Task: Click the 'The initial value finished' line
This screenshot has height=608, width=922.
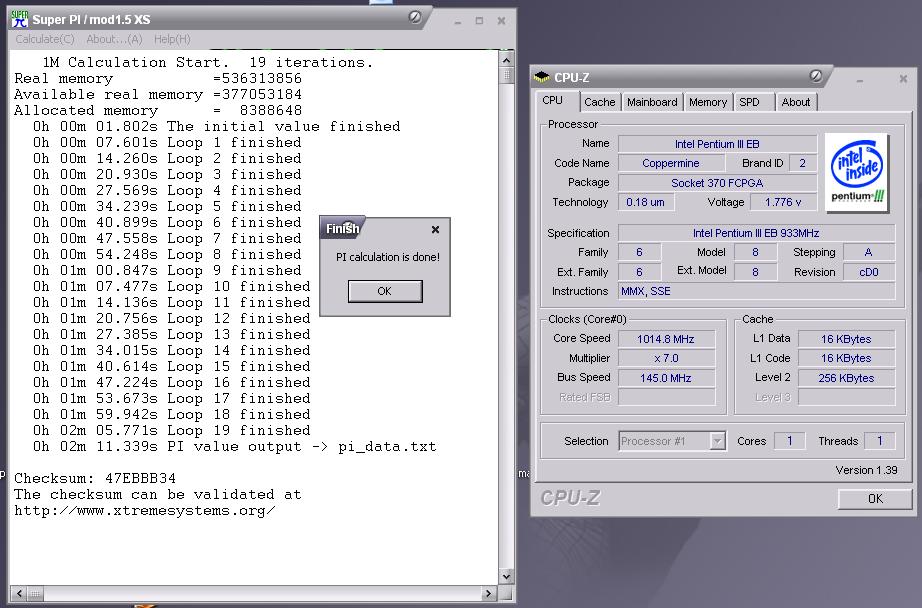Action: point(216,126)
